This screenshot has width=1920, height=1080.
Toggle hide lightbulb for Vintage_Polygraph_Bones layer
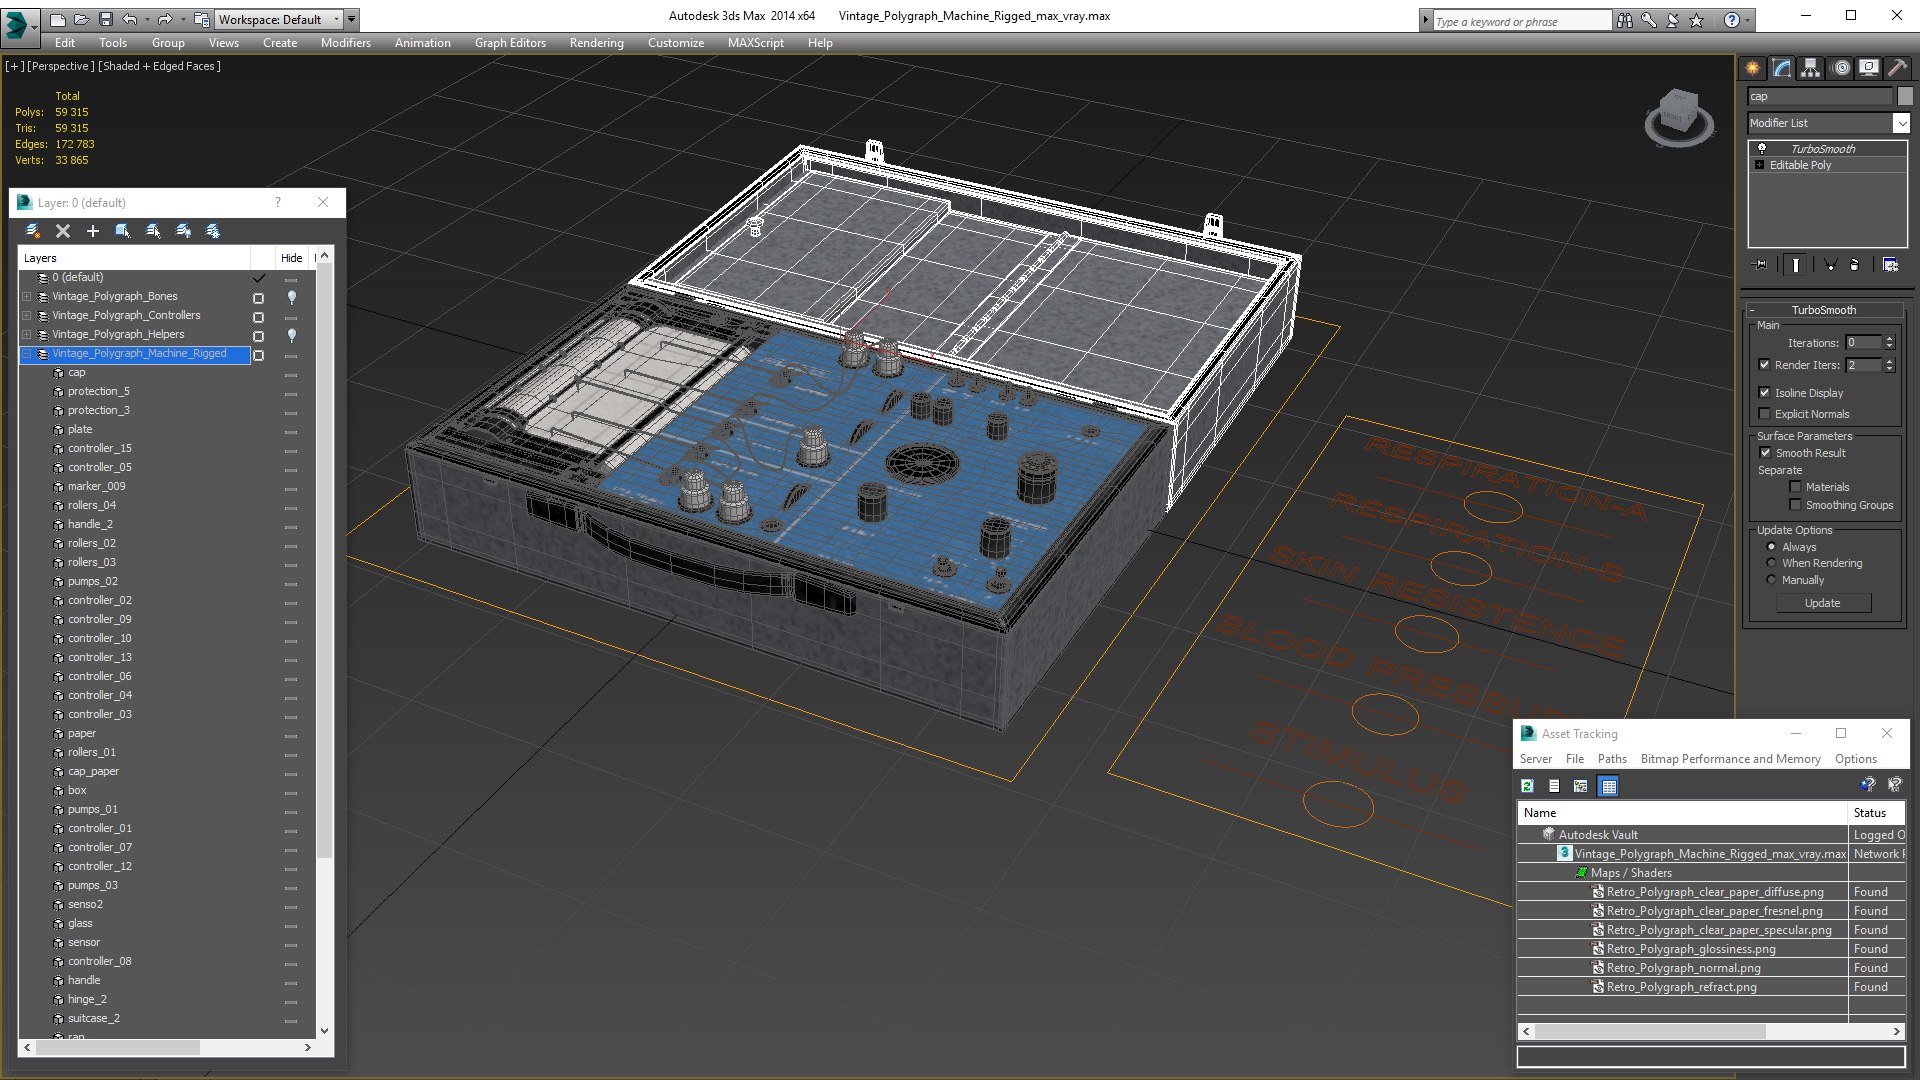pyautogui.click(x=292, y=296)
